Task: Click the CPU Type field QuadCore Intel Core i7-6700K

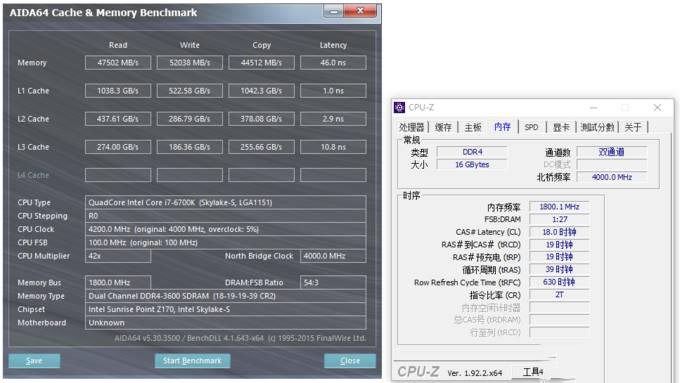Action: pyautogui.click(x=226, y=203)
